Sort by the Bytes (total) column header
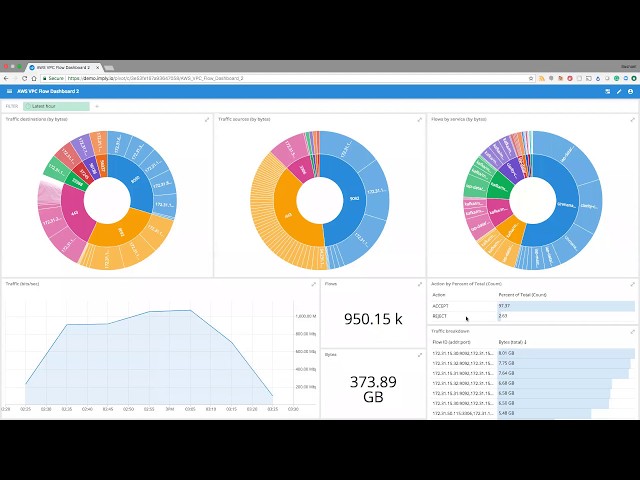 point(512,342)
